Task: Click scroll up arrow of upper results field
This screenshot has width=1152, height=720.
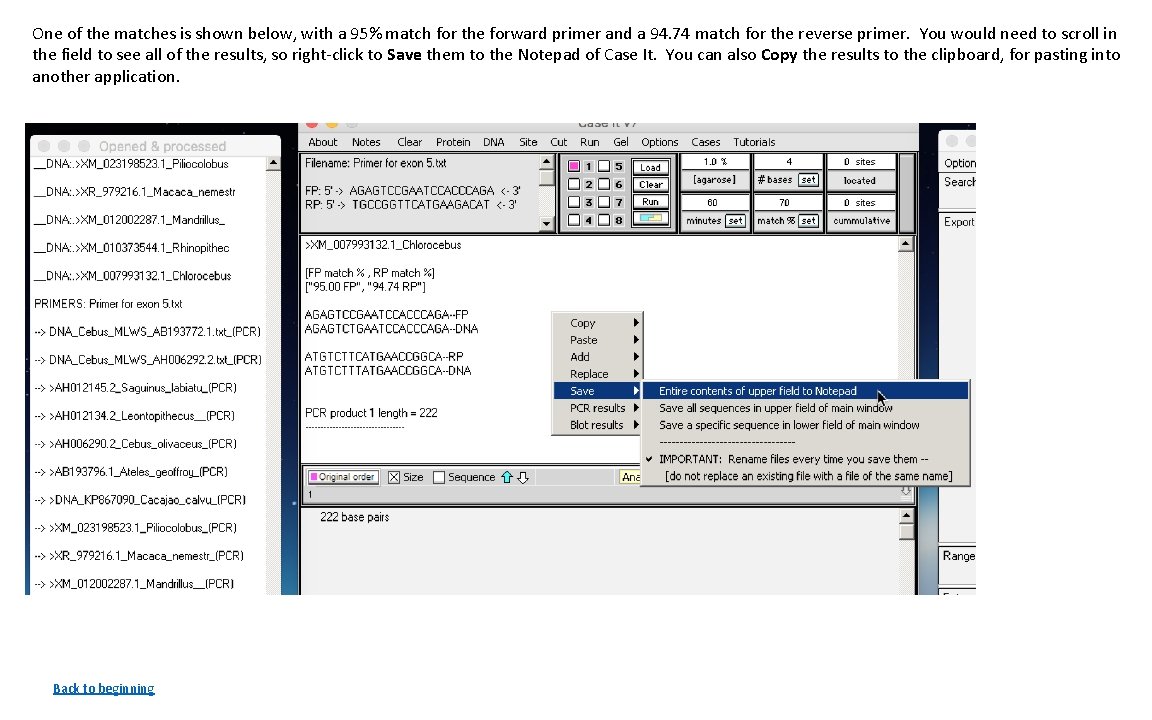Action: [x=906, y=244]
